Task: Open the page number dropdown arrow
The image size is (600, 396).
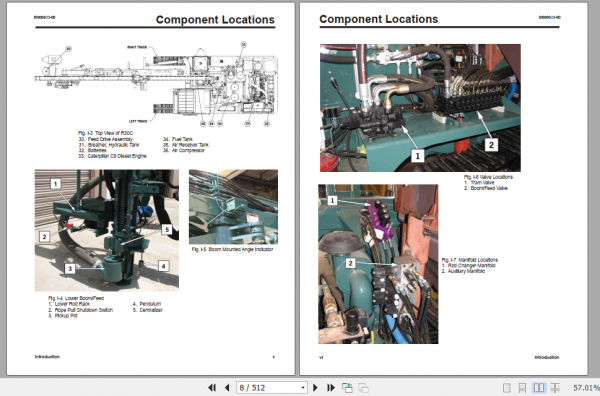Action: (x=303, y=388)
